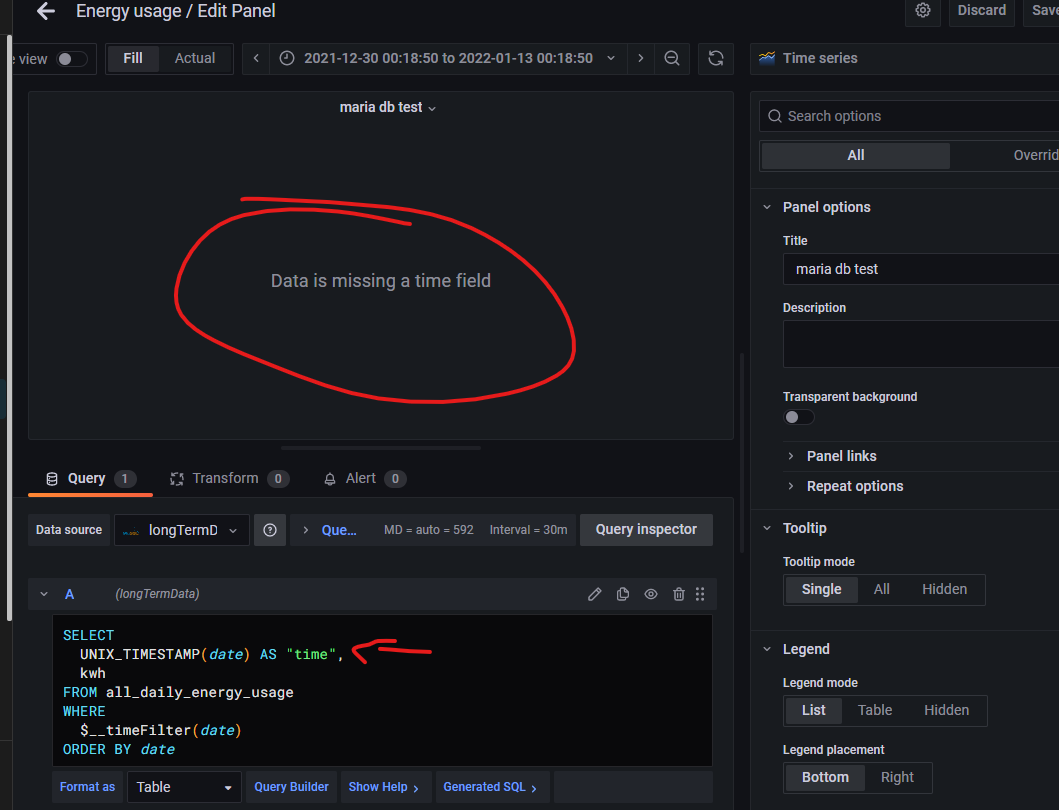Viewport: 1059px width, 810px height.
Task: Hide query A with the eye icon
Action: [x=651, y=594]
